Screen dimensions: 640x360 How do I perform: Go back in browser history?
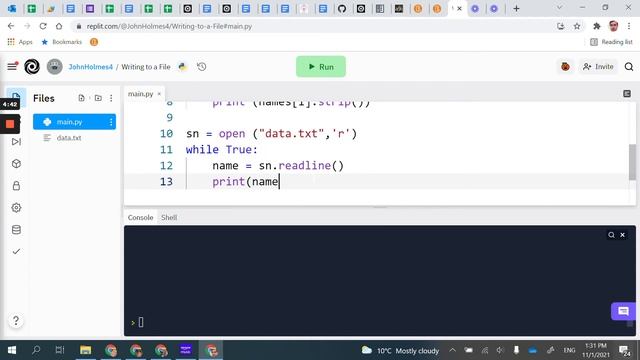11,26
